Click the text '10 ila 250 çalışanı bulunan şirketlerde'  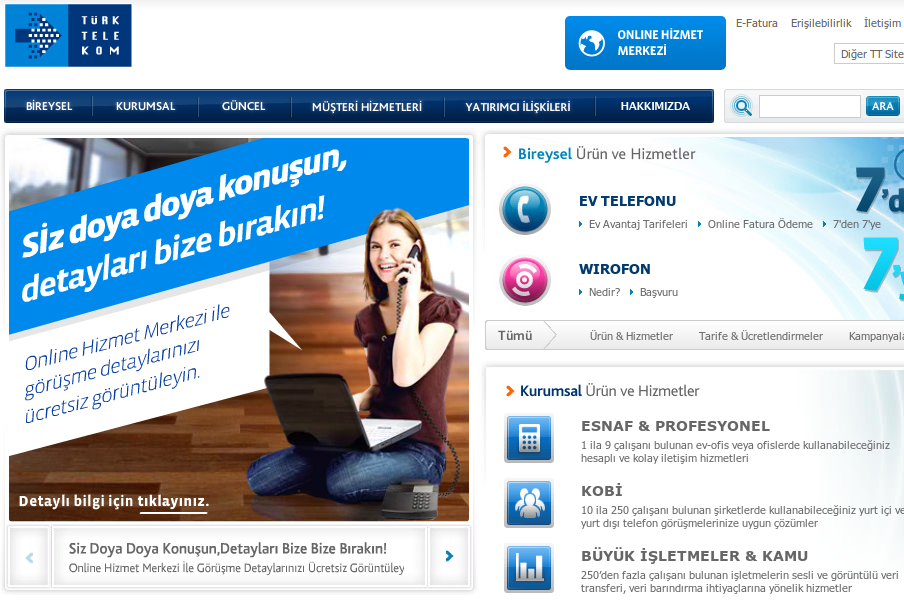[743, 517]
